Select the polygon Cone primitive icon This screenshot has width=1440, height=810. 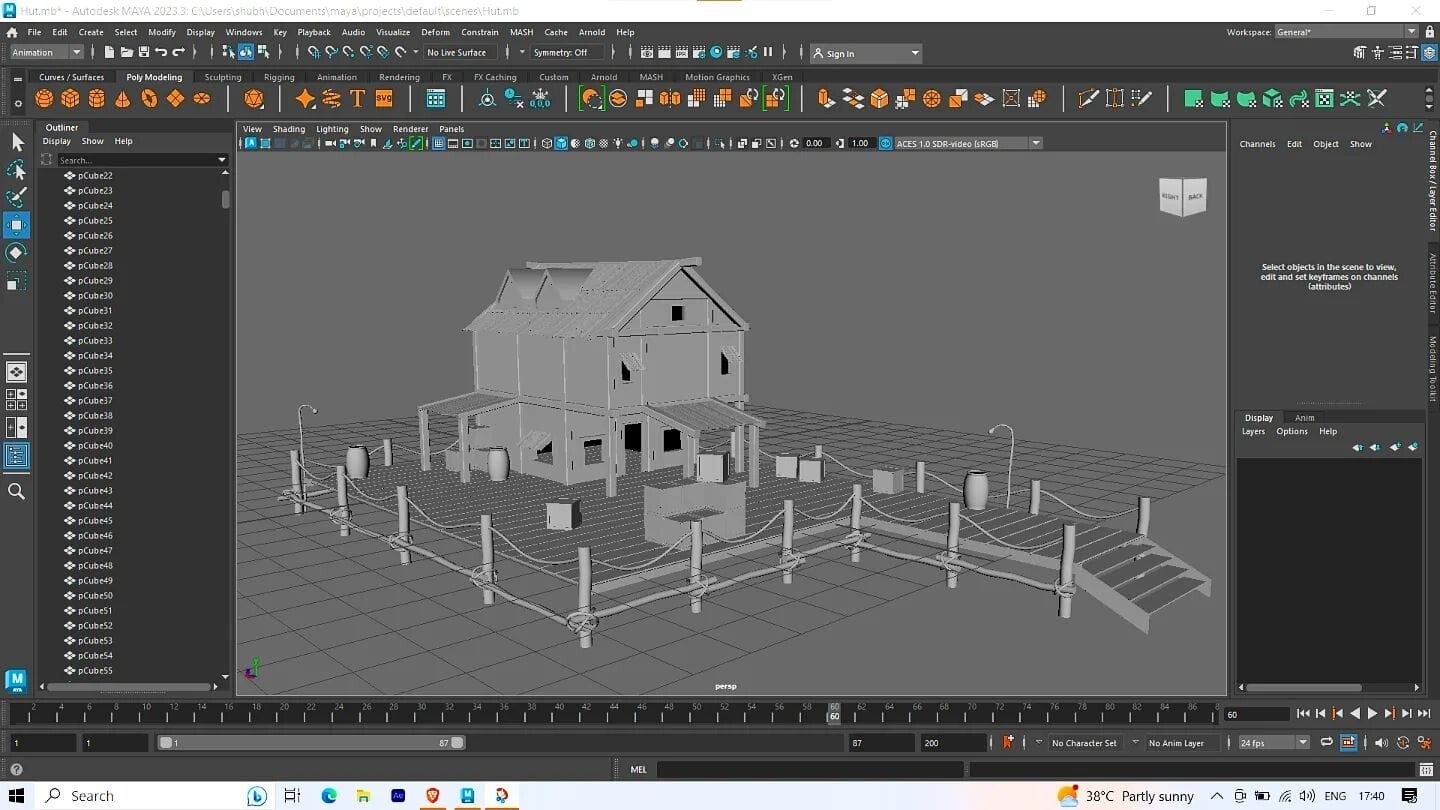[122, 98]
